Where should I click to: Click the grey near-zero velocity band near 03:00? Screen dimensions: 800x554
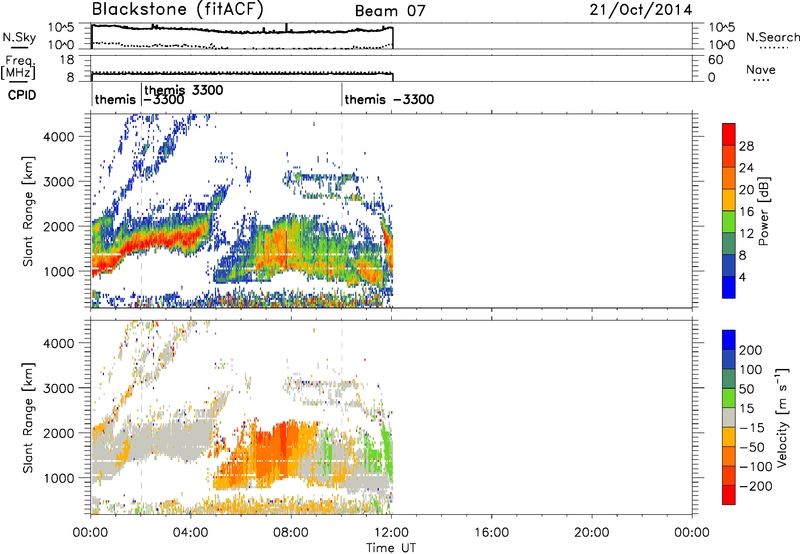click(166, 441)
